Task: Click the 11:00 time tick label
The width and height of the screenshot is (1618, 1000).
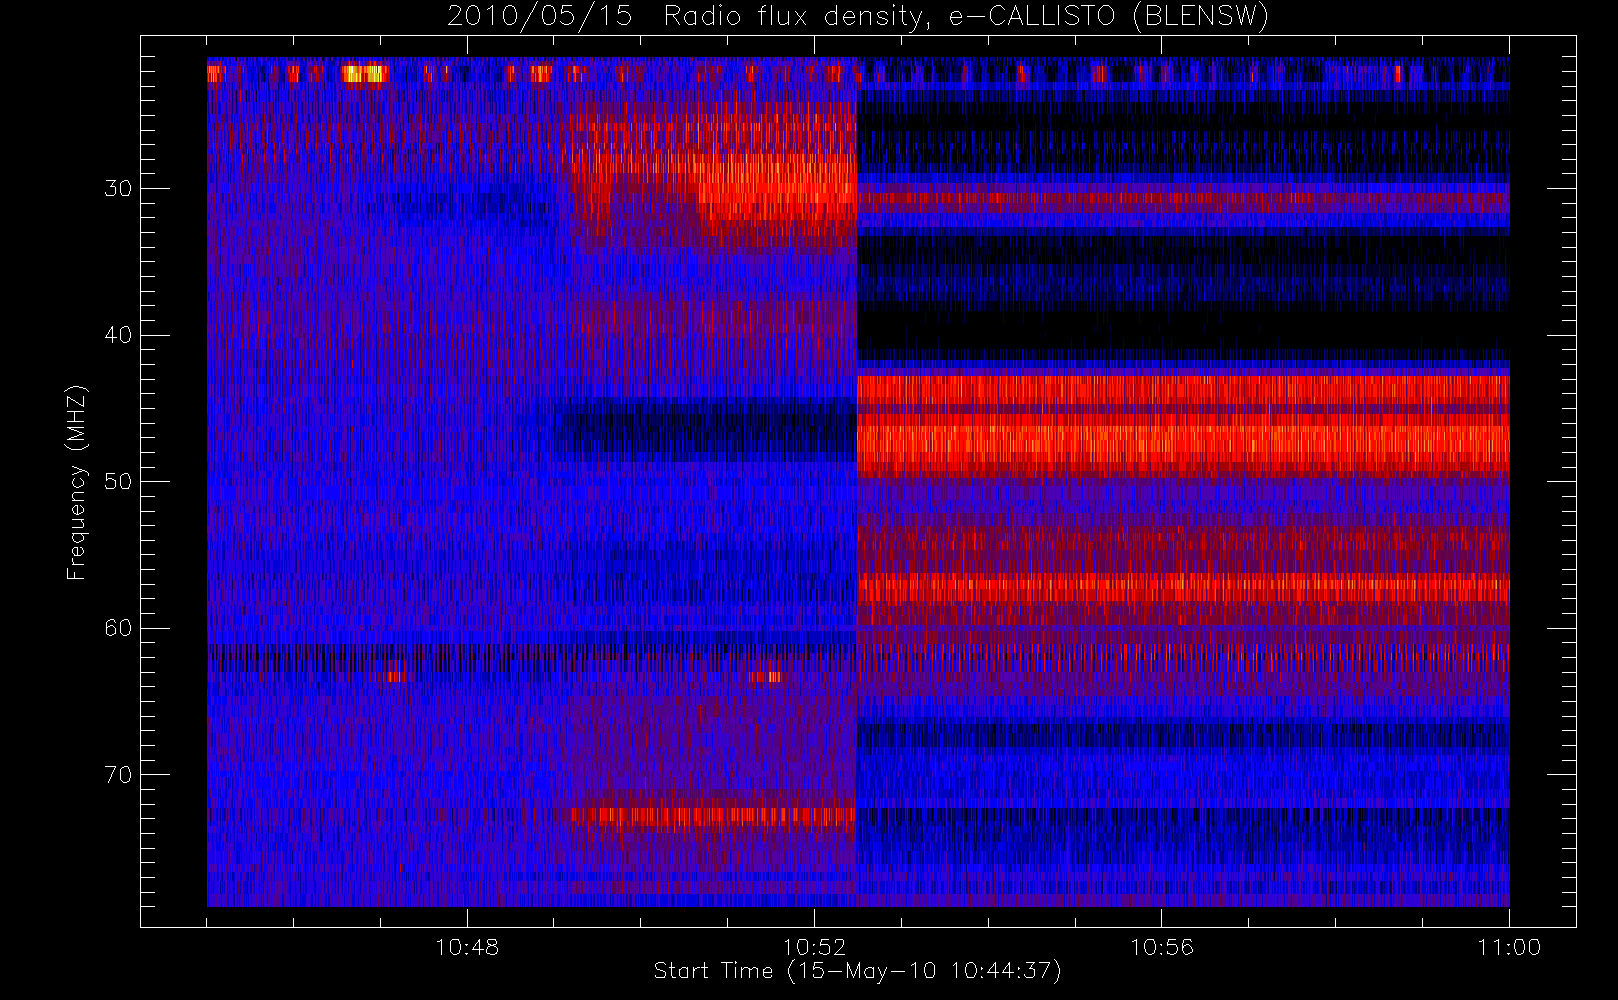Action: tap(1508, 947)
